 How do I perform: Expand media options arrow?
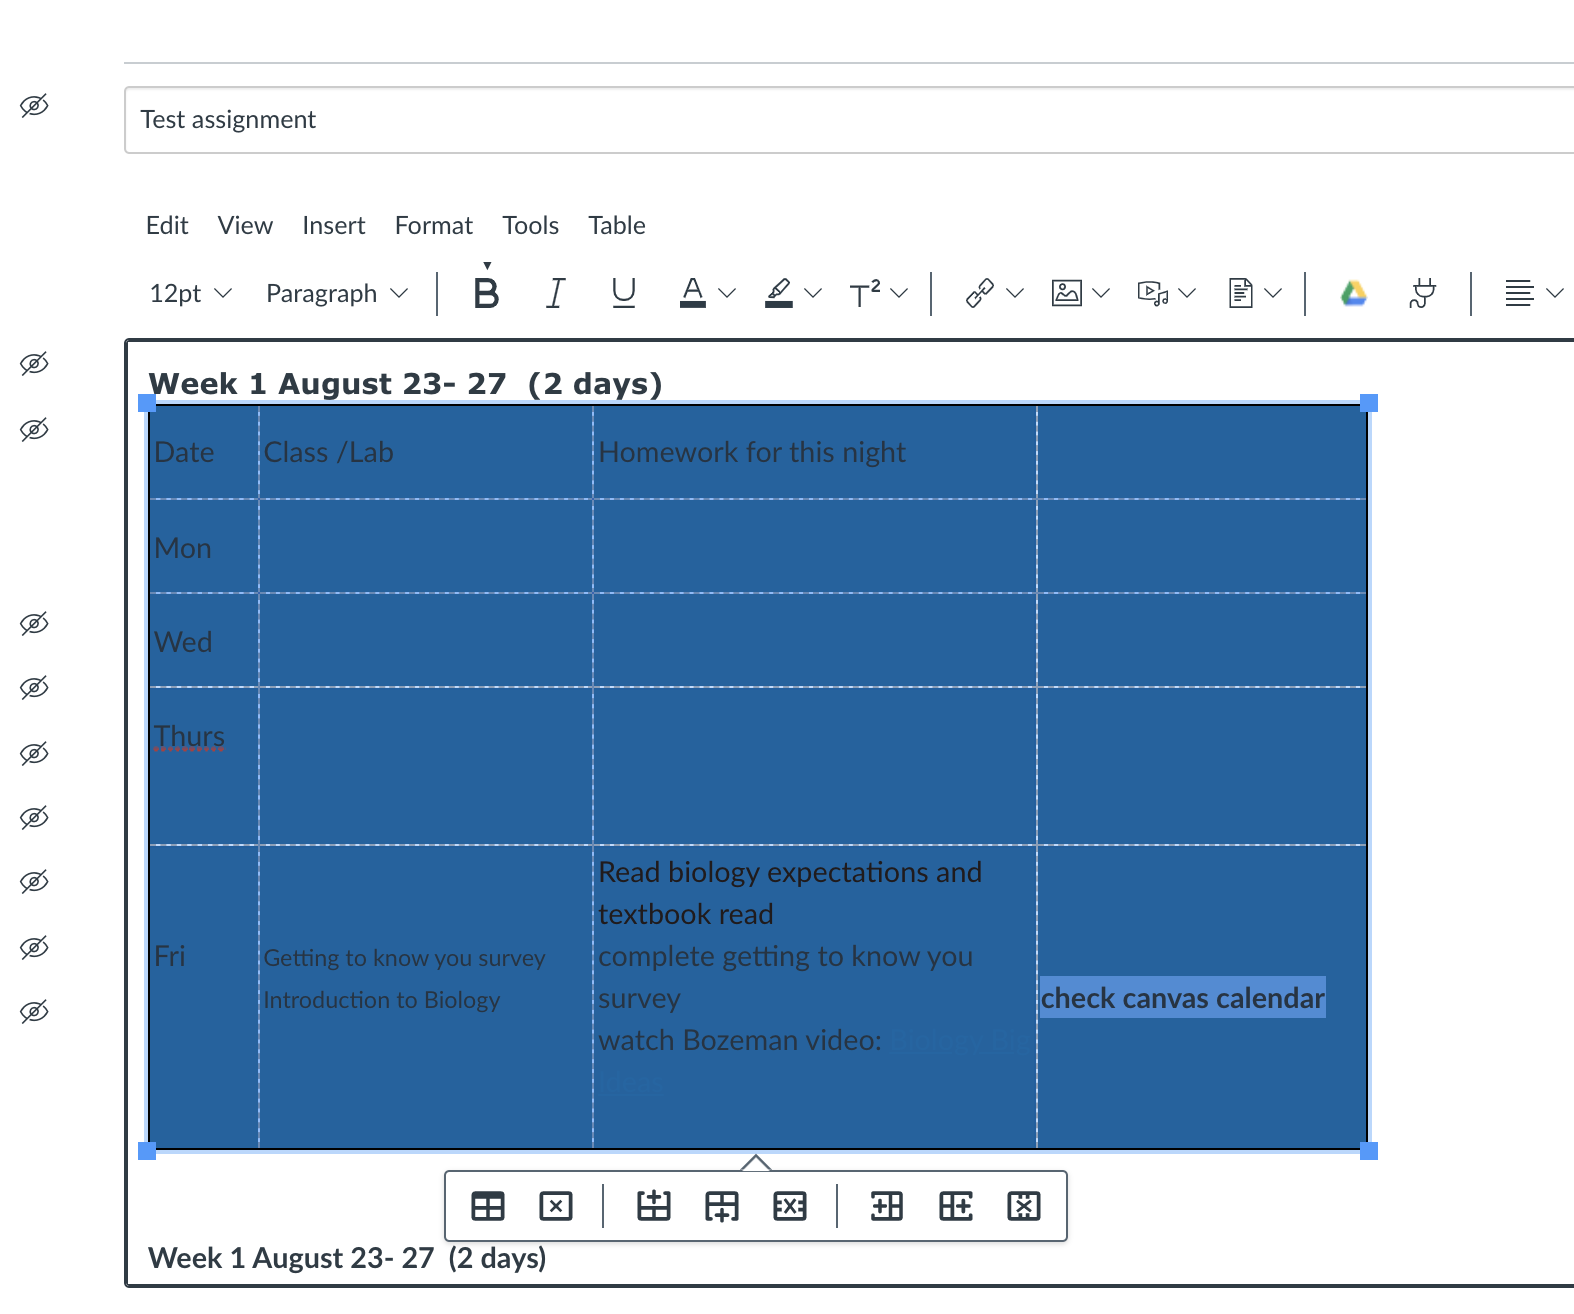point(1187,293)
